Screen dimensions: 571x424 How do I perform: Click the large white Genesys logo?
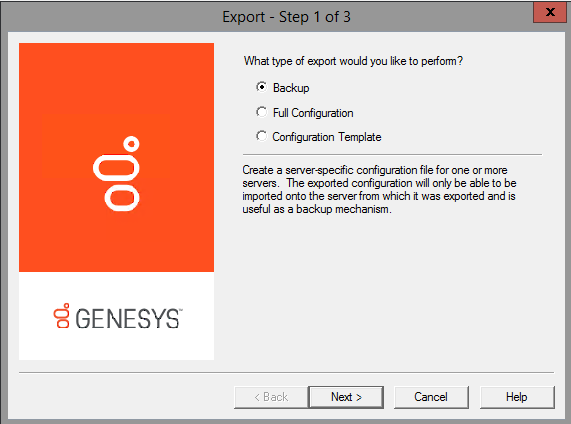(117, 174)
